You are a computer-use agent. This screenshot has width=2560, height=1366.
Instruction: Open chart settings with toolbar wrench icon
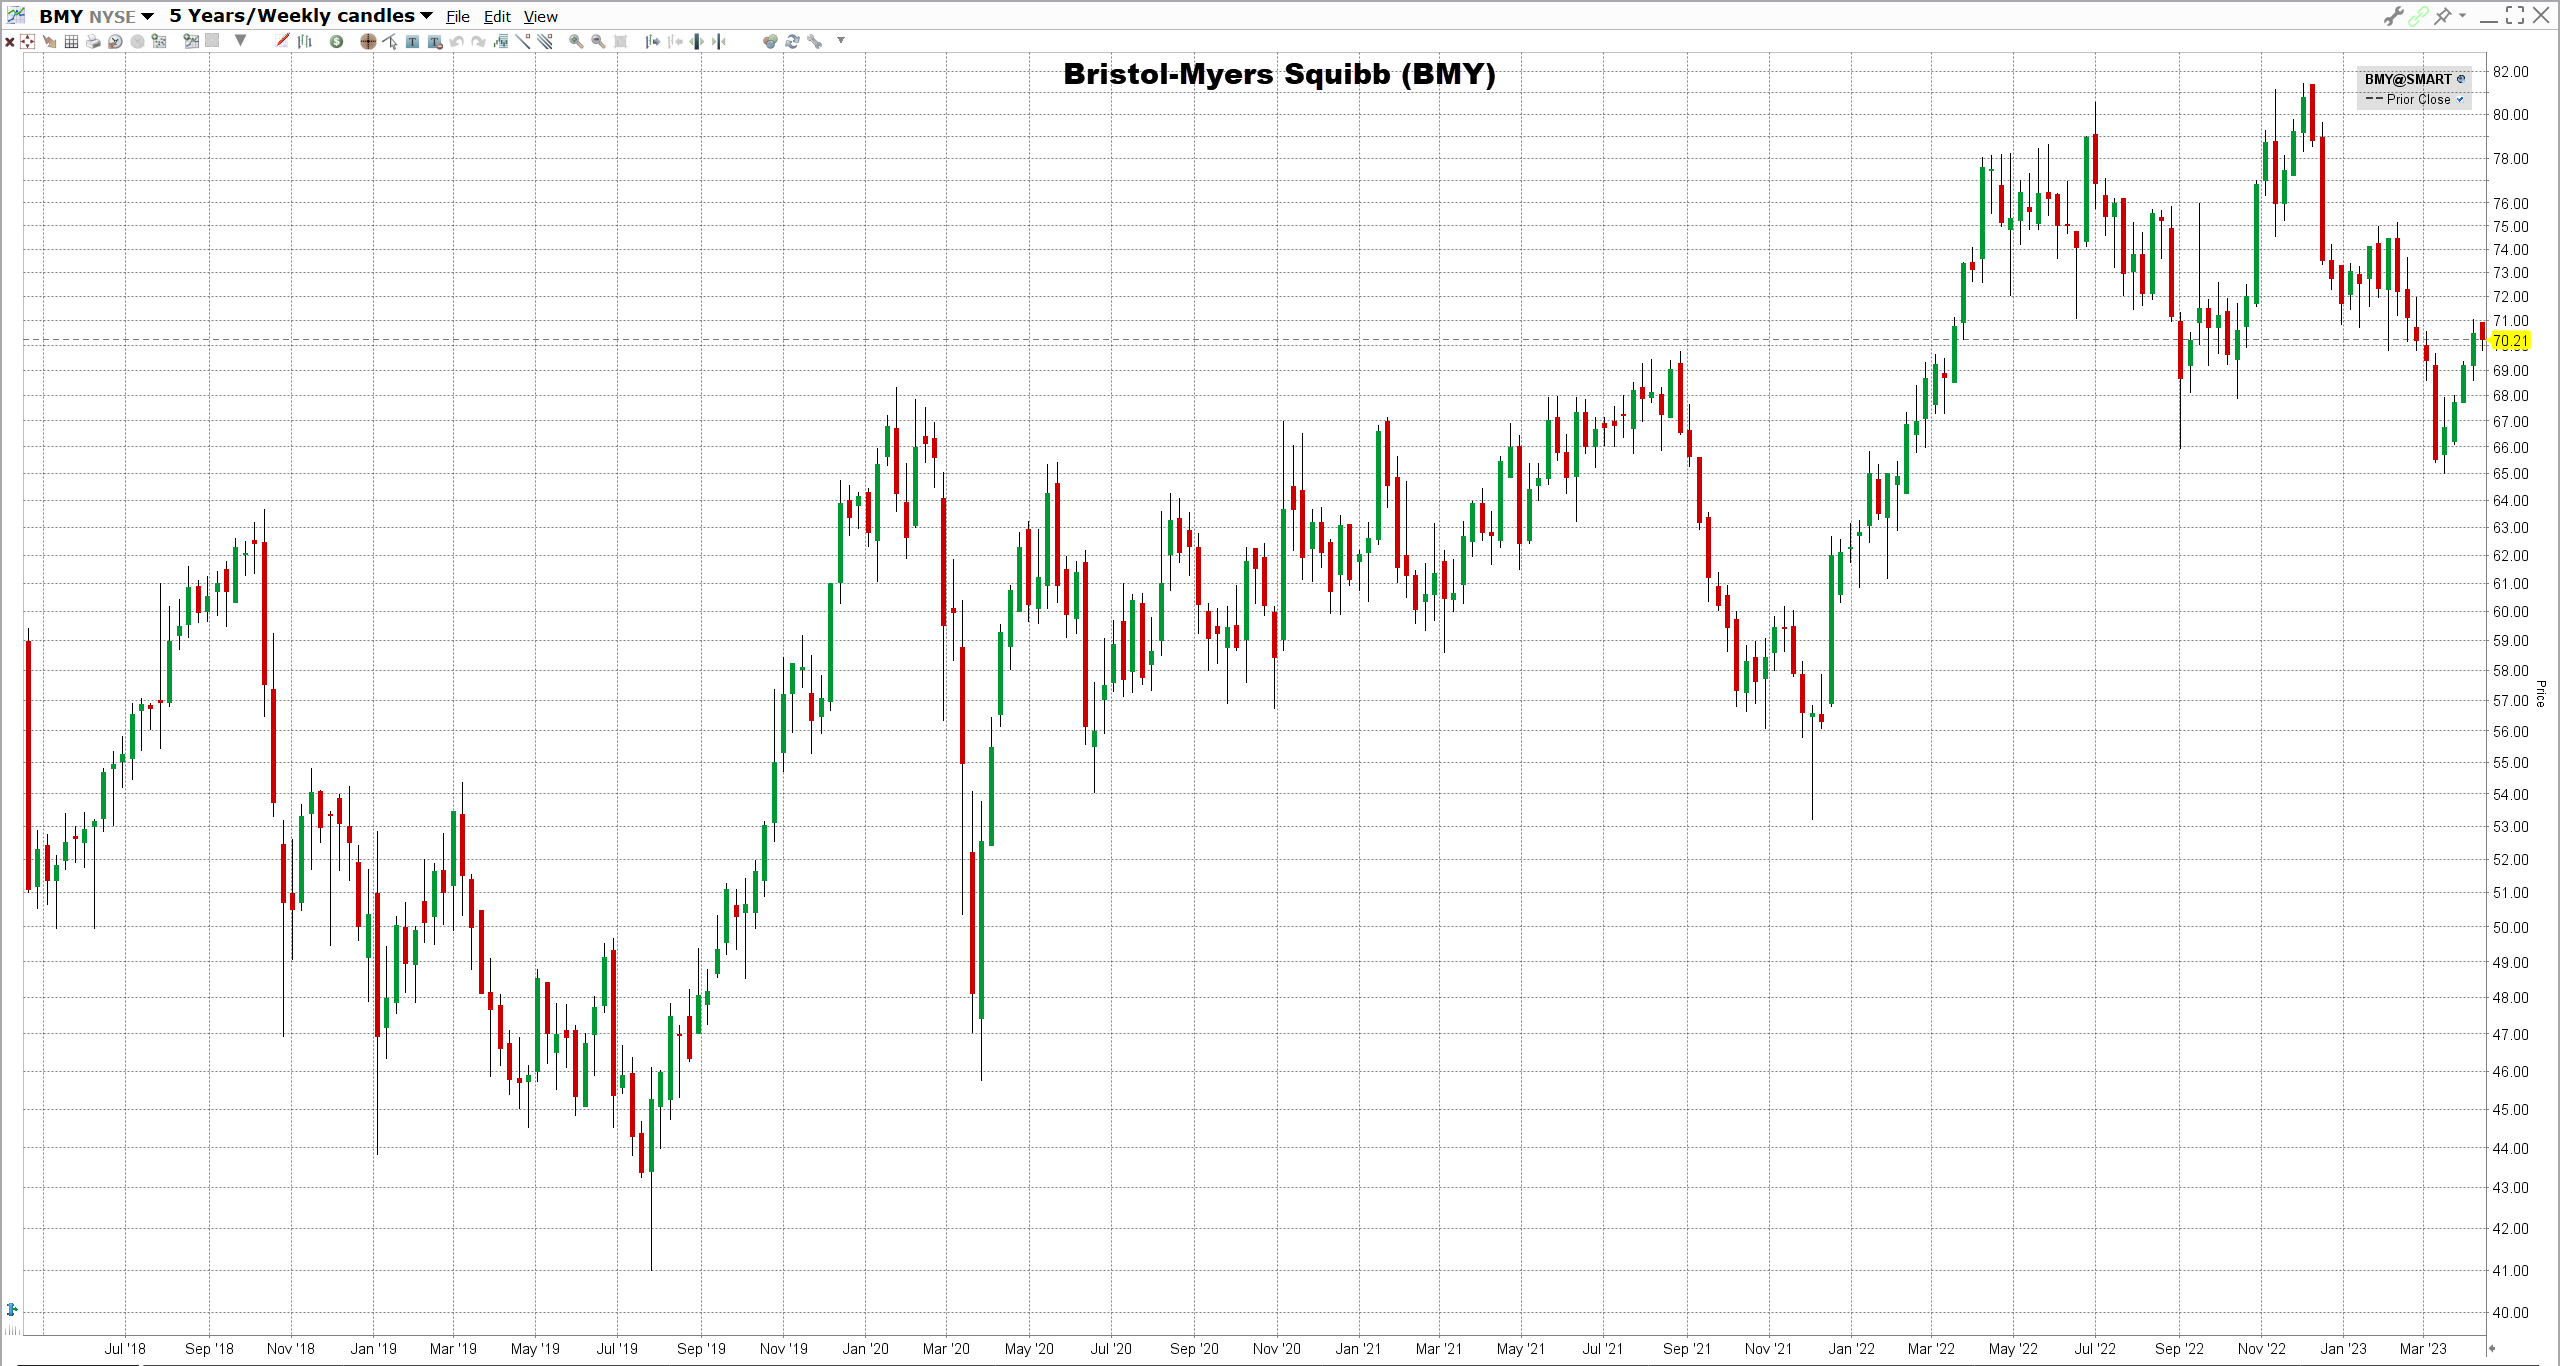click(x=814, y=41)
